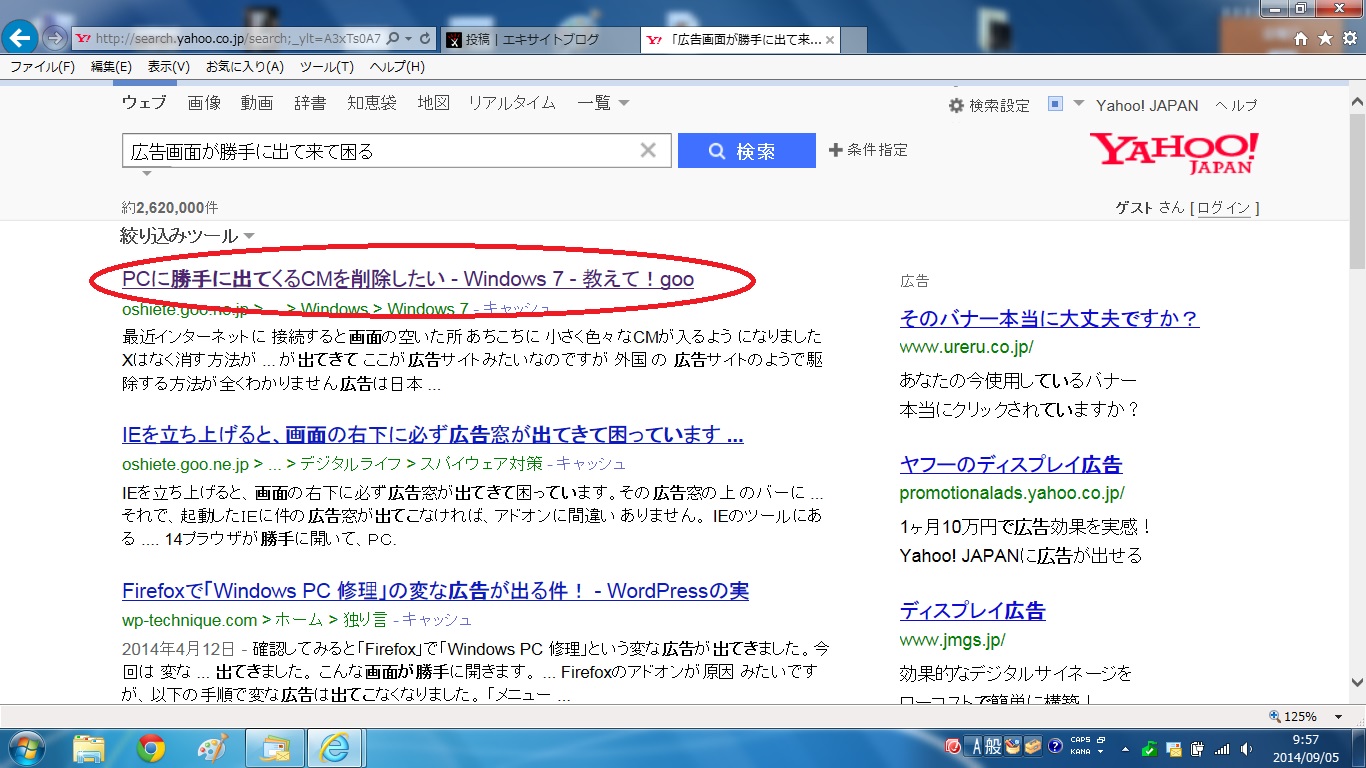This screenshot has width=1366, height=768.
Task: Open the folder-and-card taskbar app
Action: (x=274, y=747)
